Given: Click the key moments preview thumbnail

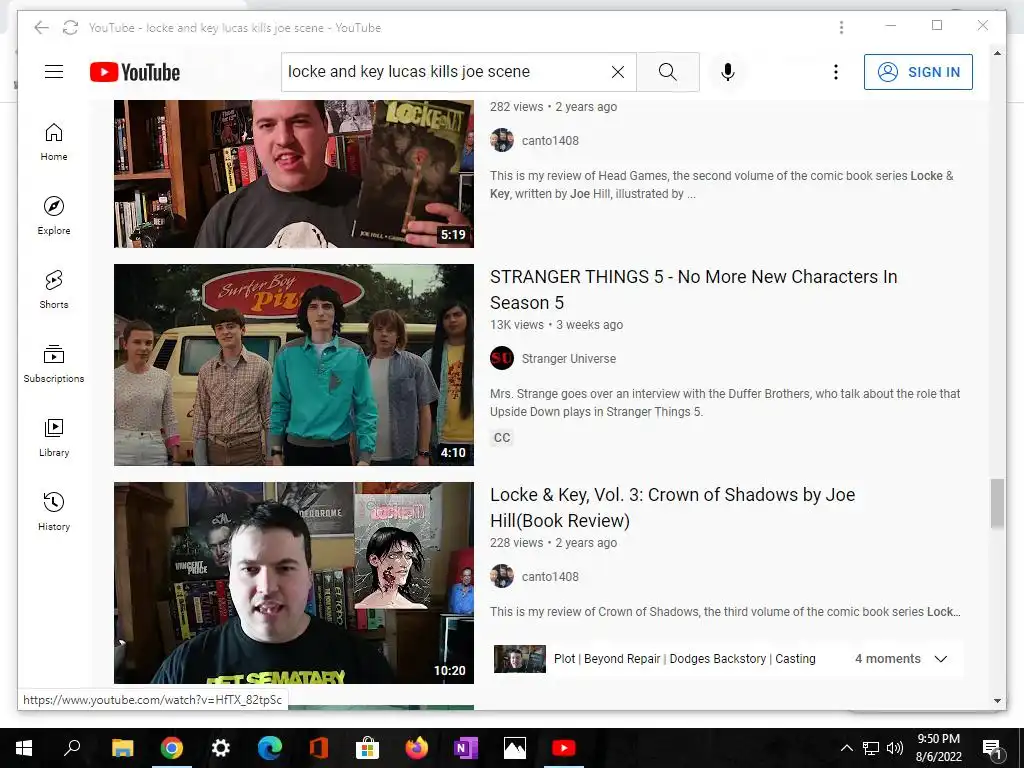Looking at the screenshot, I should tap(520, 659).
